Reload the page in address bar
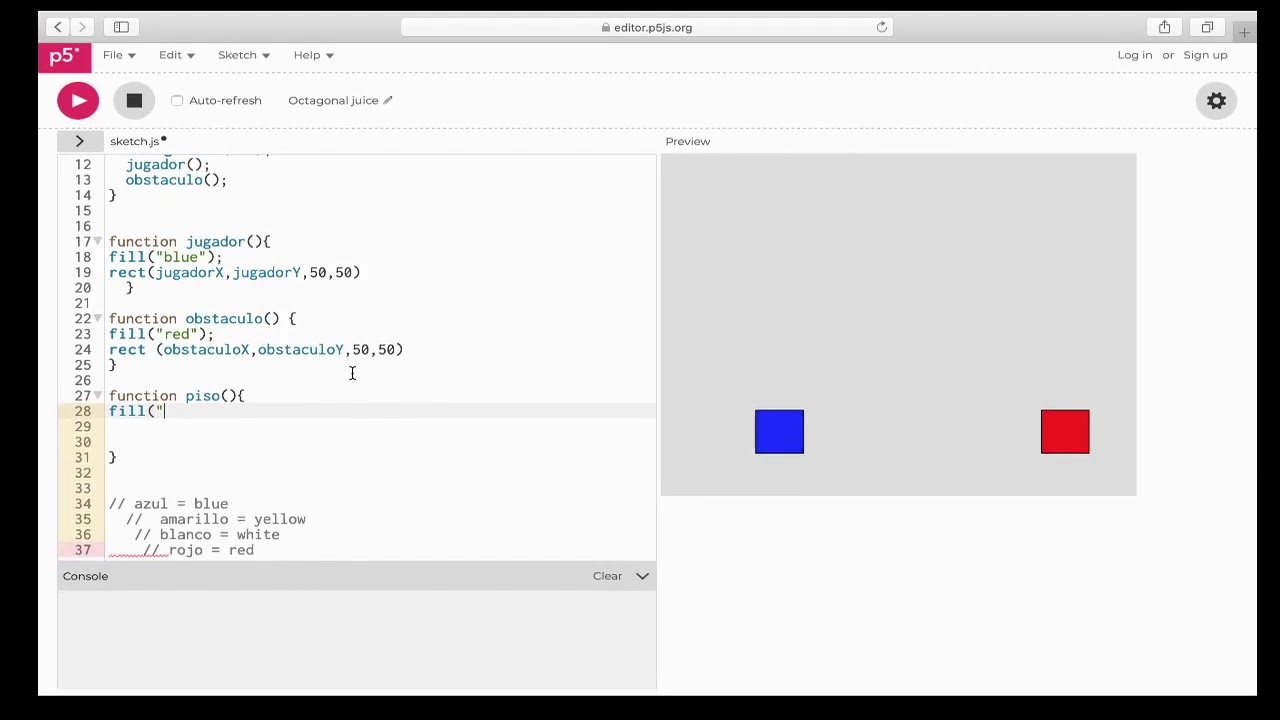 tap(882, 27)
